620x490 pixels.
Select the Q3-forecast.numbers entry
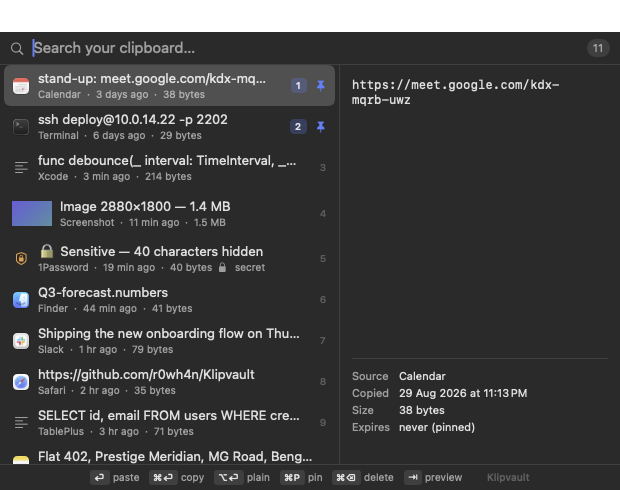coord(169,300)
